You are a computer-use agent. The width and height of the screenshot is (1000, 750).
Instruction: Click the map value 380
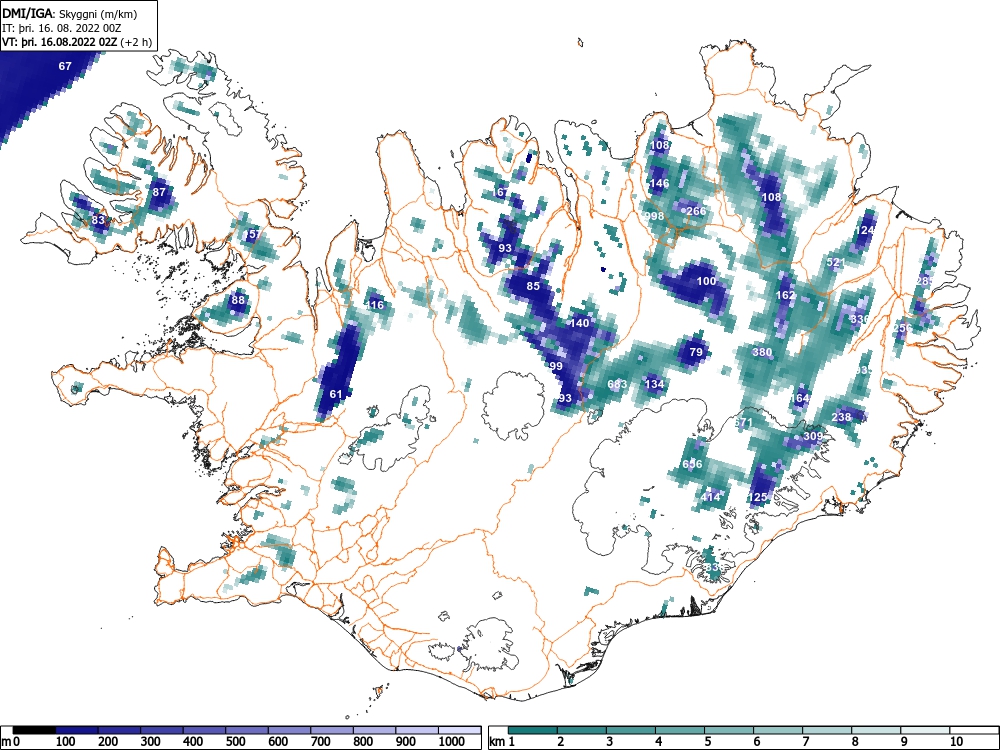tap(762, 352)
